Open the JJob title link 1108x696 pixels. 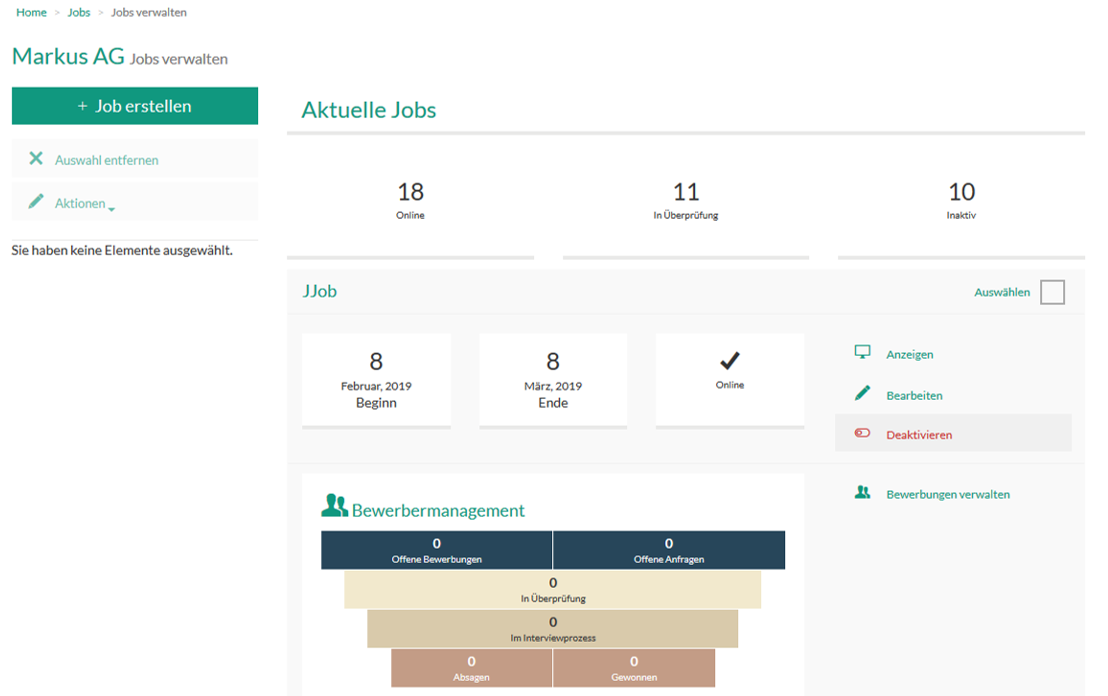[319, 291]
